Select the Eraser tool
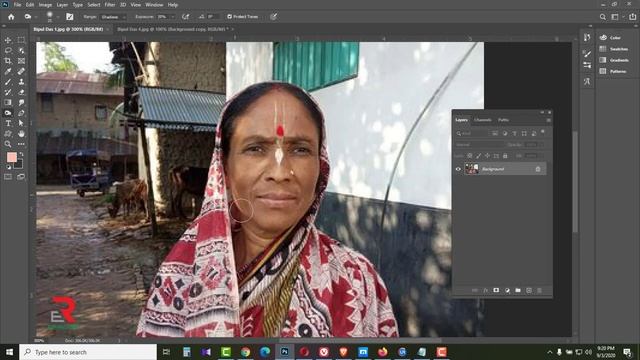Screen dimensions: 640x360 pyautogui.click(x=21, y=92)
